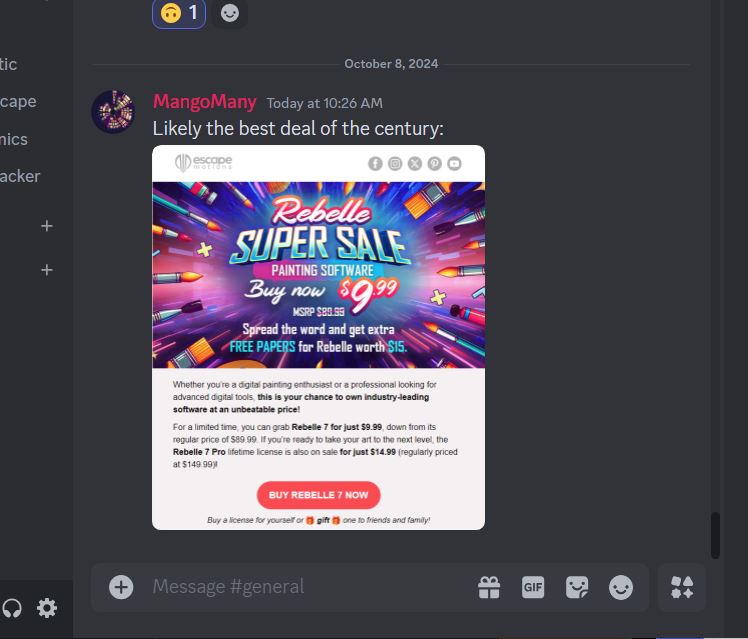The width and height of the screenshot is (748, 639).
Task: Click the MangoMany username
Action: 205,102
